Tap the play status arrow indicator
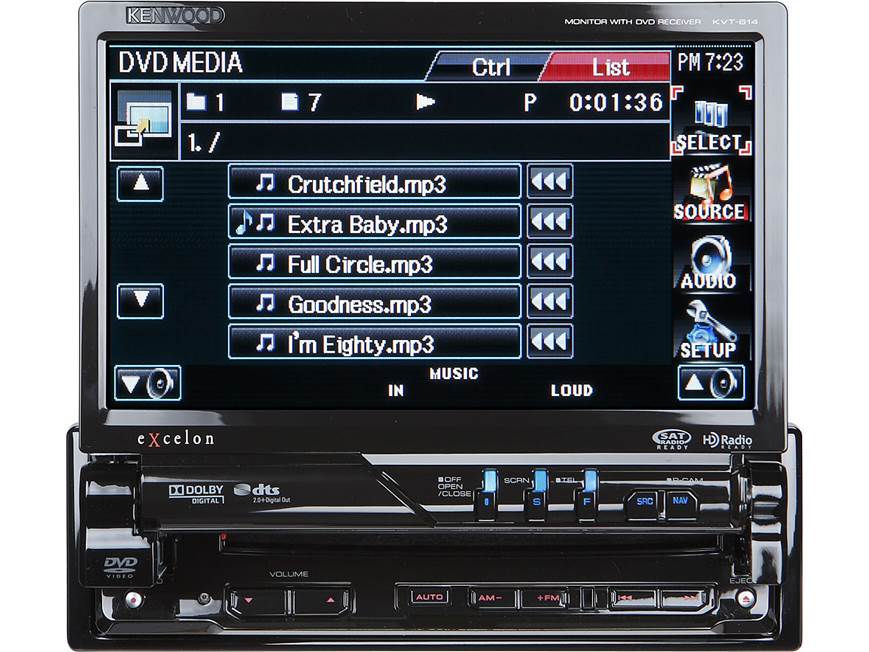The width and height of the screenshot is (869, 652). [425, 102]
